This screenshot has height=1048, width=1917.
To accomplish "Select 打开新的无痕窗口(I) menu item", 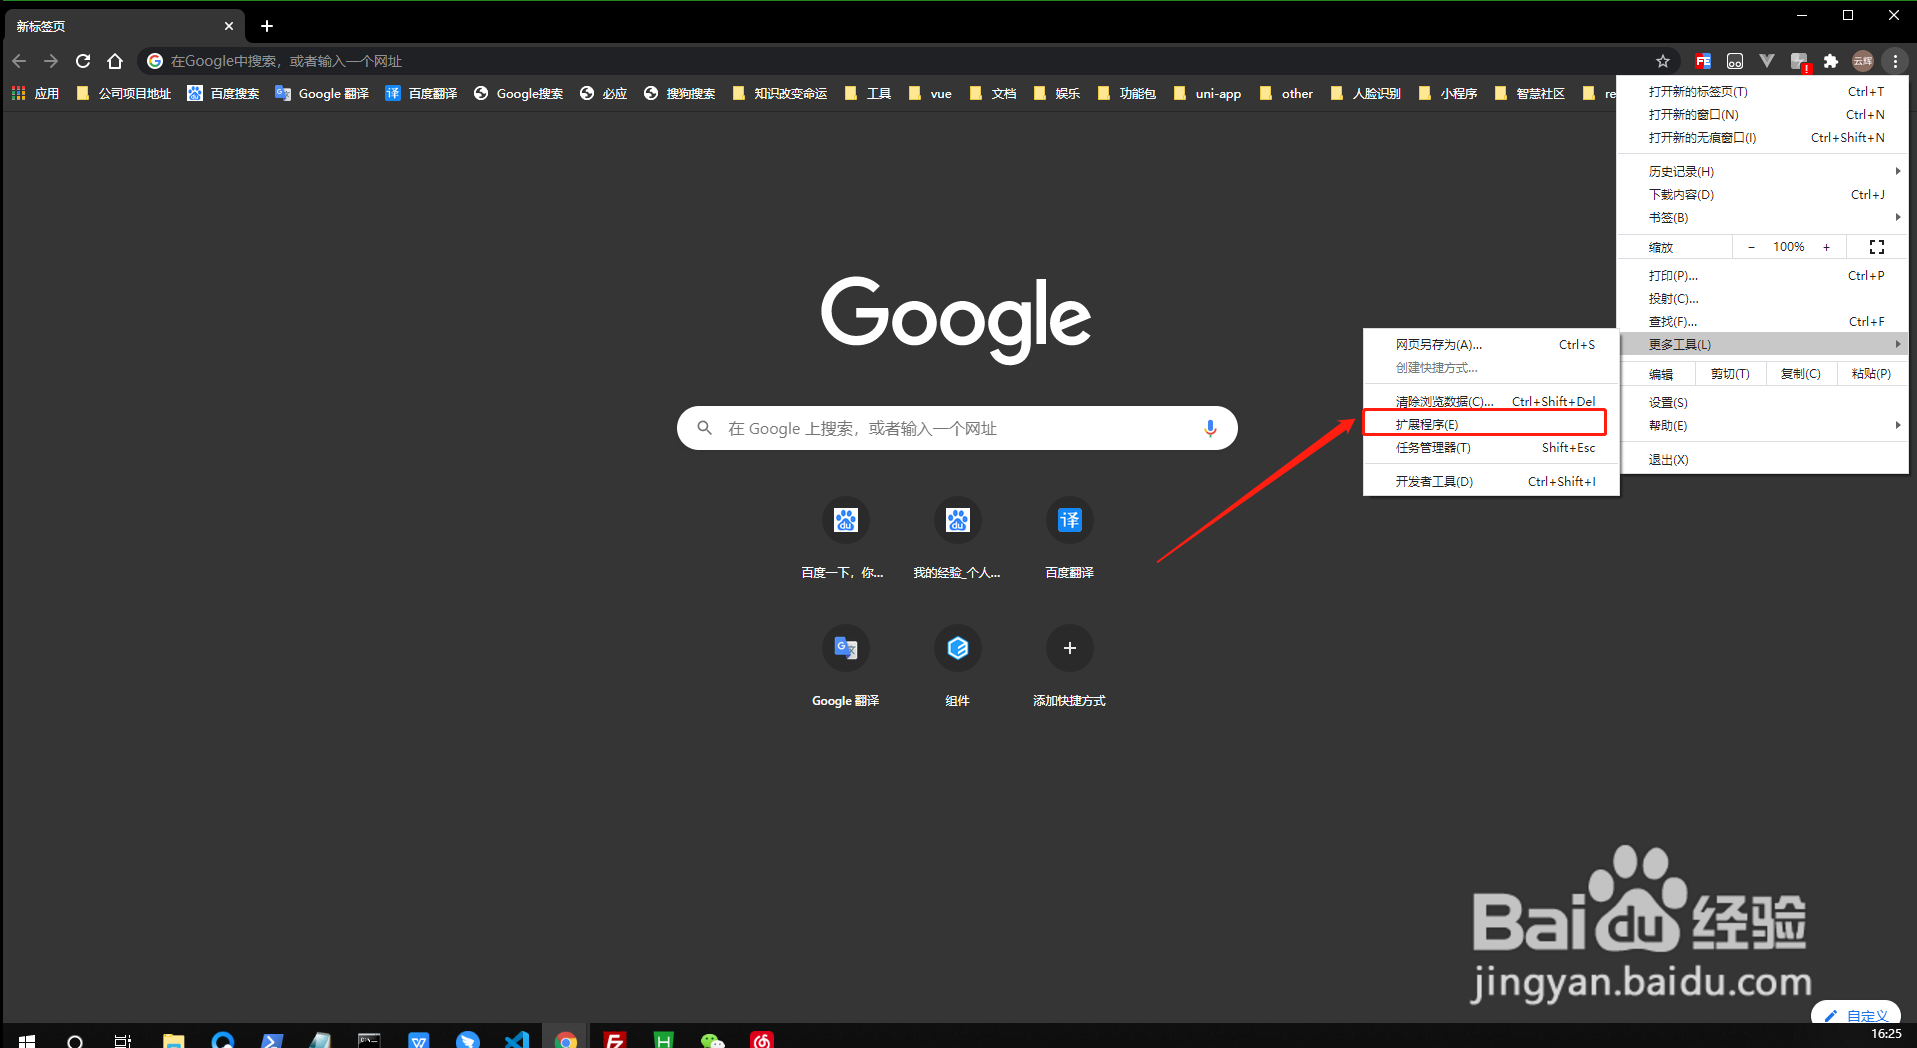I will (1763, 137).
